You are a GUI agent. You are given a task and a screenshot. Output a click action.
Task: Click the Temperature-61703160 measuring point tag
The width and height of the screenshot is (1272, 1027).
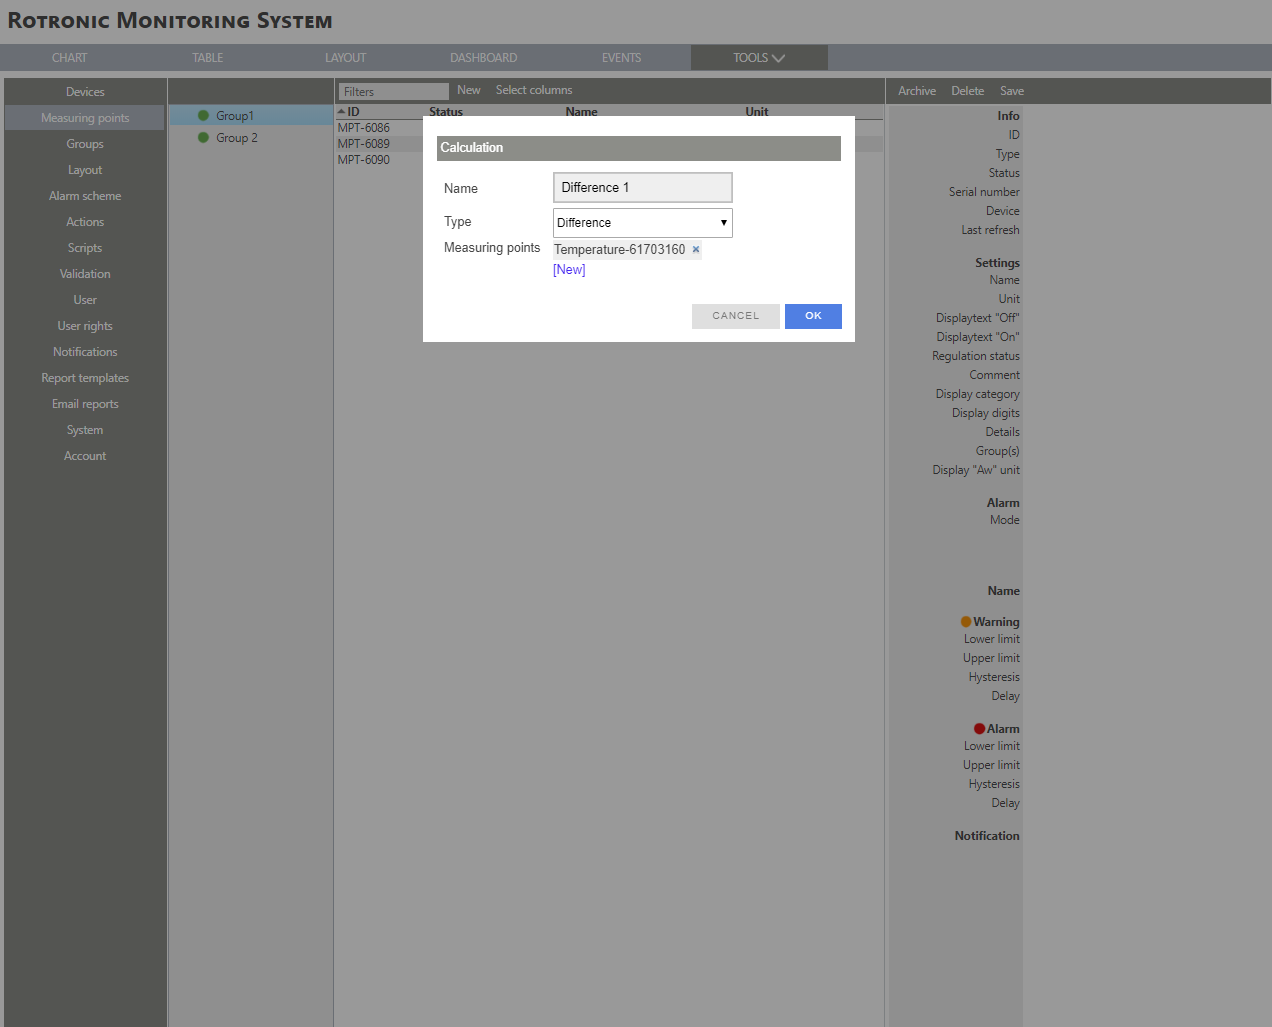(620, 250)
